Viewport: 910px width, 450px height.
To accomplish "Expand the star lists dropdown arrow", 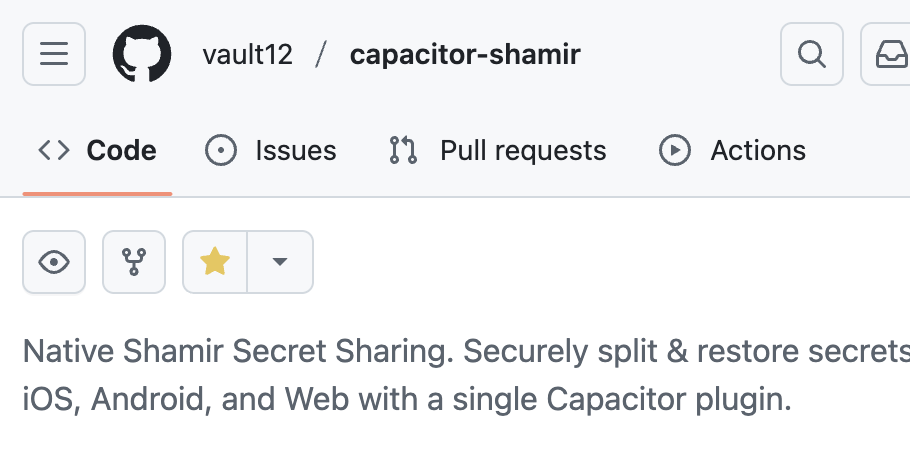I will tap(280, 262).
